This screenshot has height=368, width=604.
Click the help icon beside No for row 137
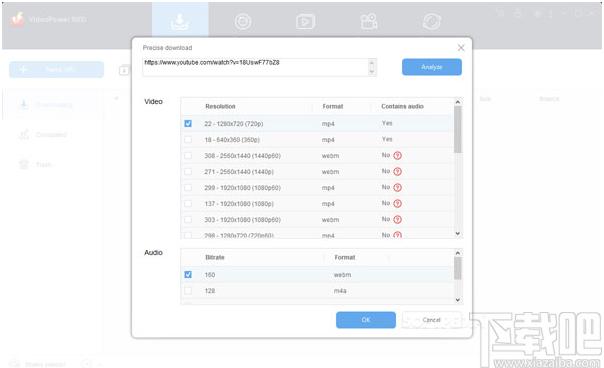coord(398,203)
